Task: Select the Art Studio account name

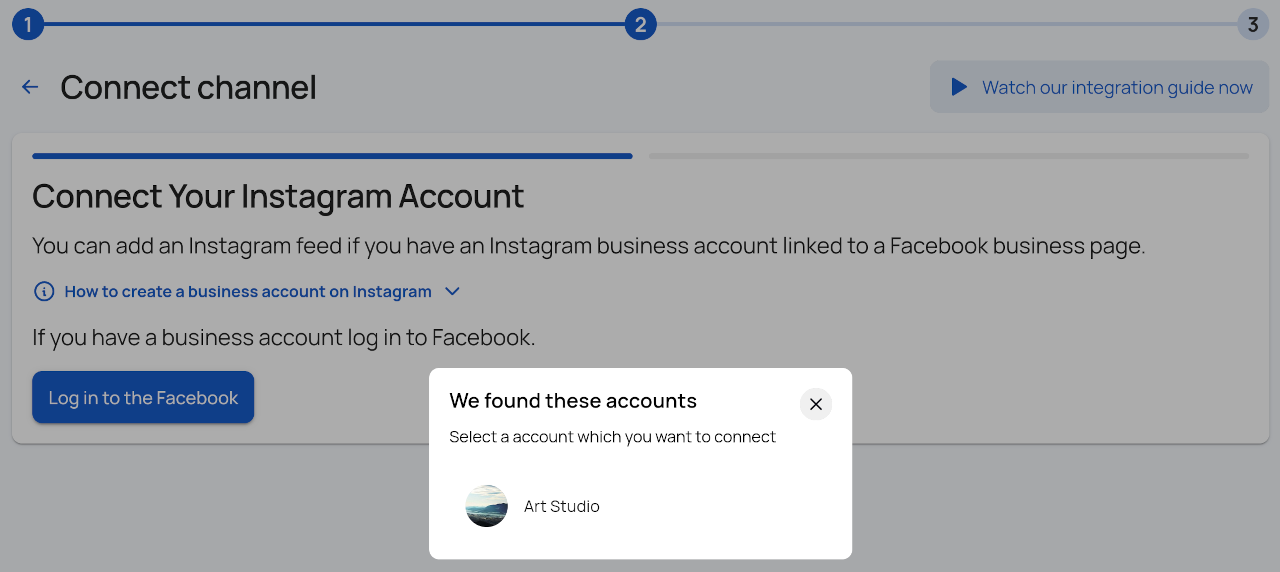Action: (562, 506)
